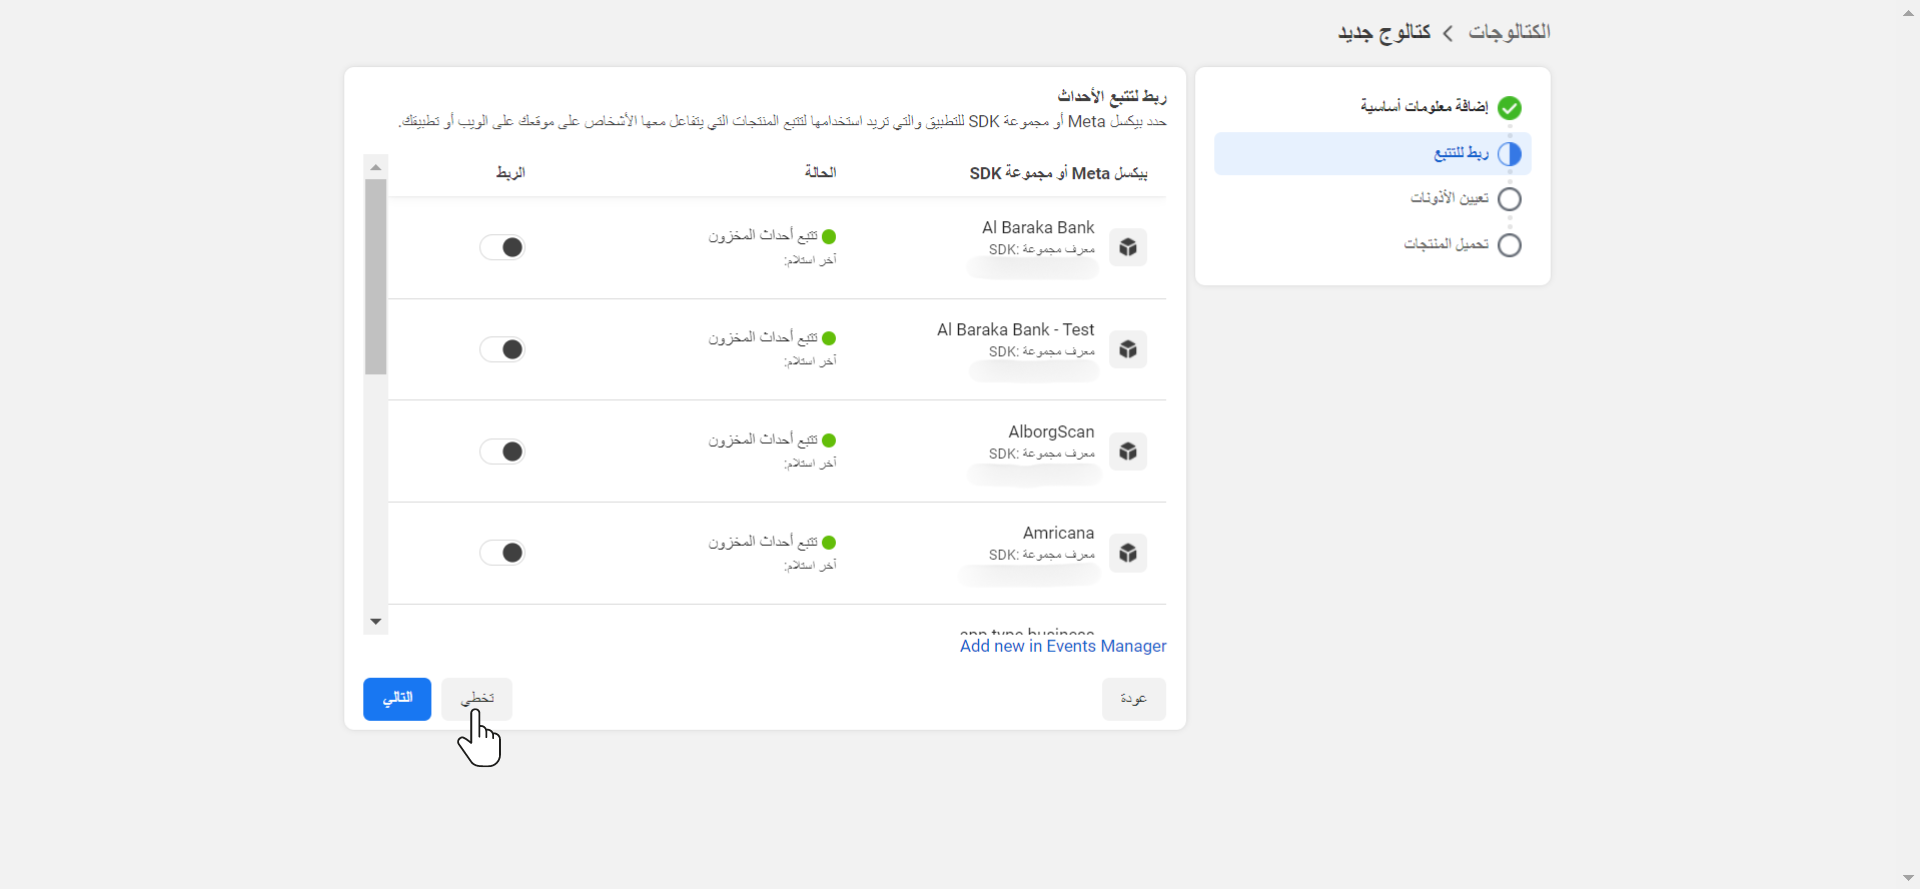Image resolution: width=1920 pixels, height=889 pixels.
Task: Click the list scrollbar down arrow
Action: click(376, 621)
